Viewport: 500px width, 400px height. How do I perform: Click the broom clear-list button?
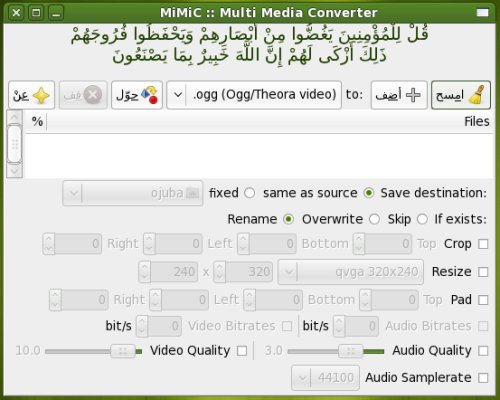pyautogui.click(x=461, y=95)
